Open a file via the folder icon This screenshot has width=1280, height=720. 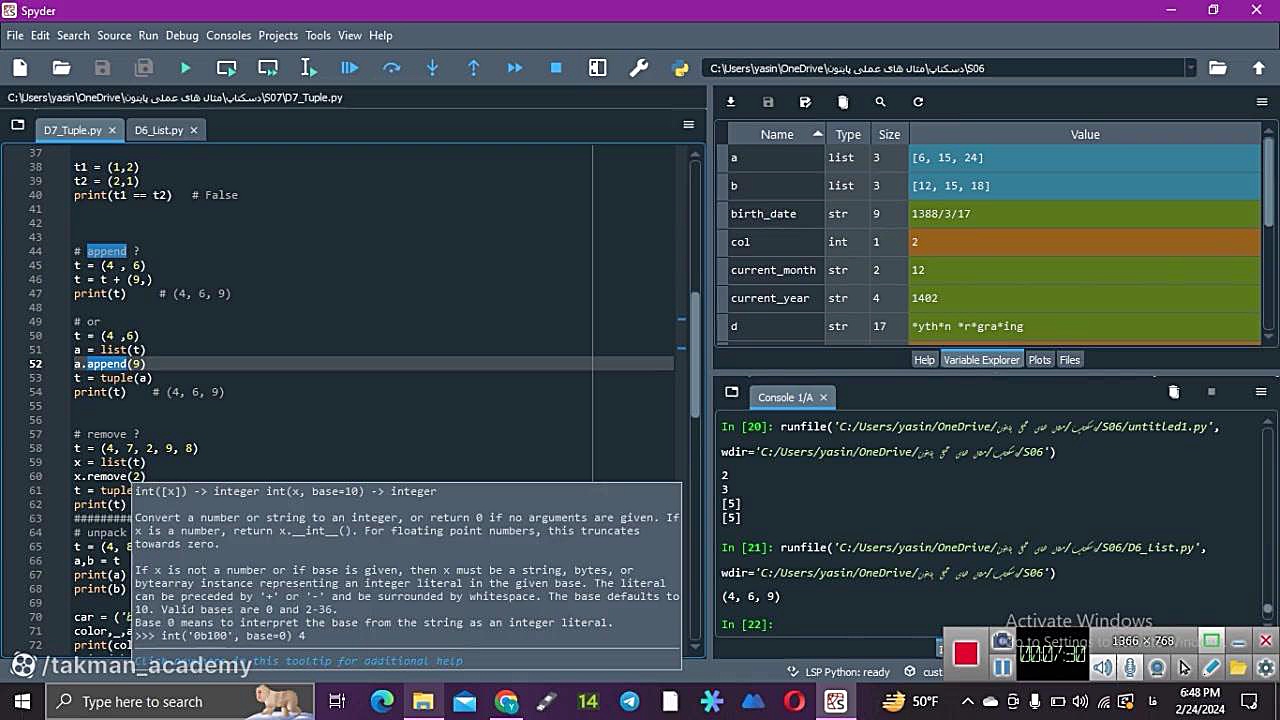tap(61, 68)
